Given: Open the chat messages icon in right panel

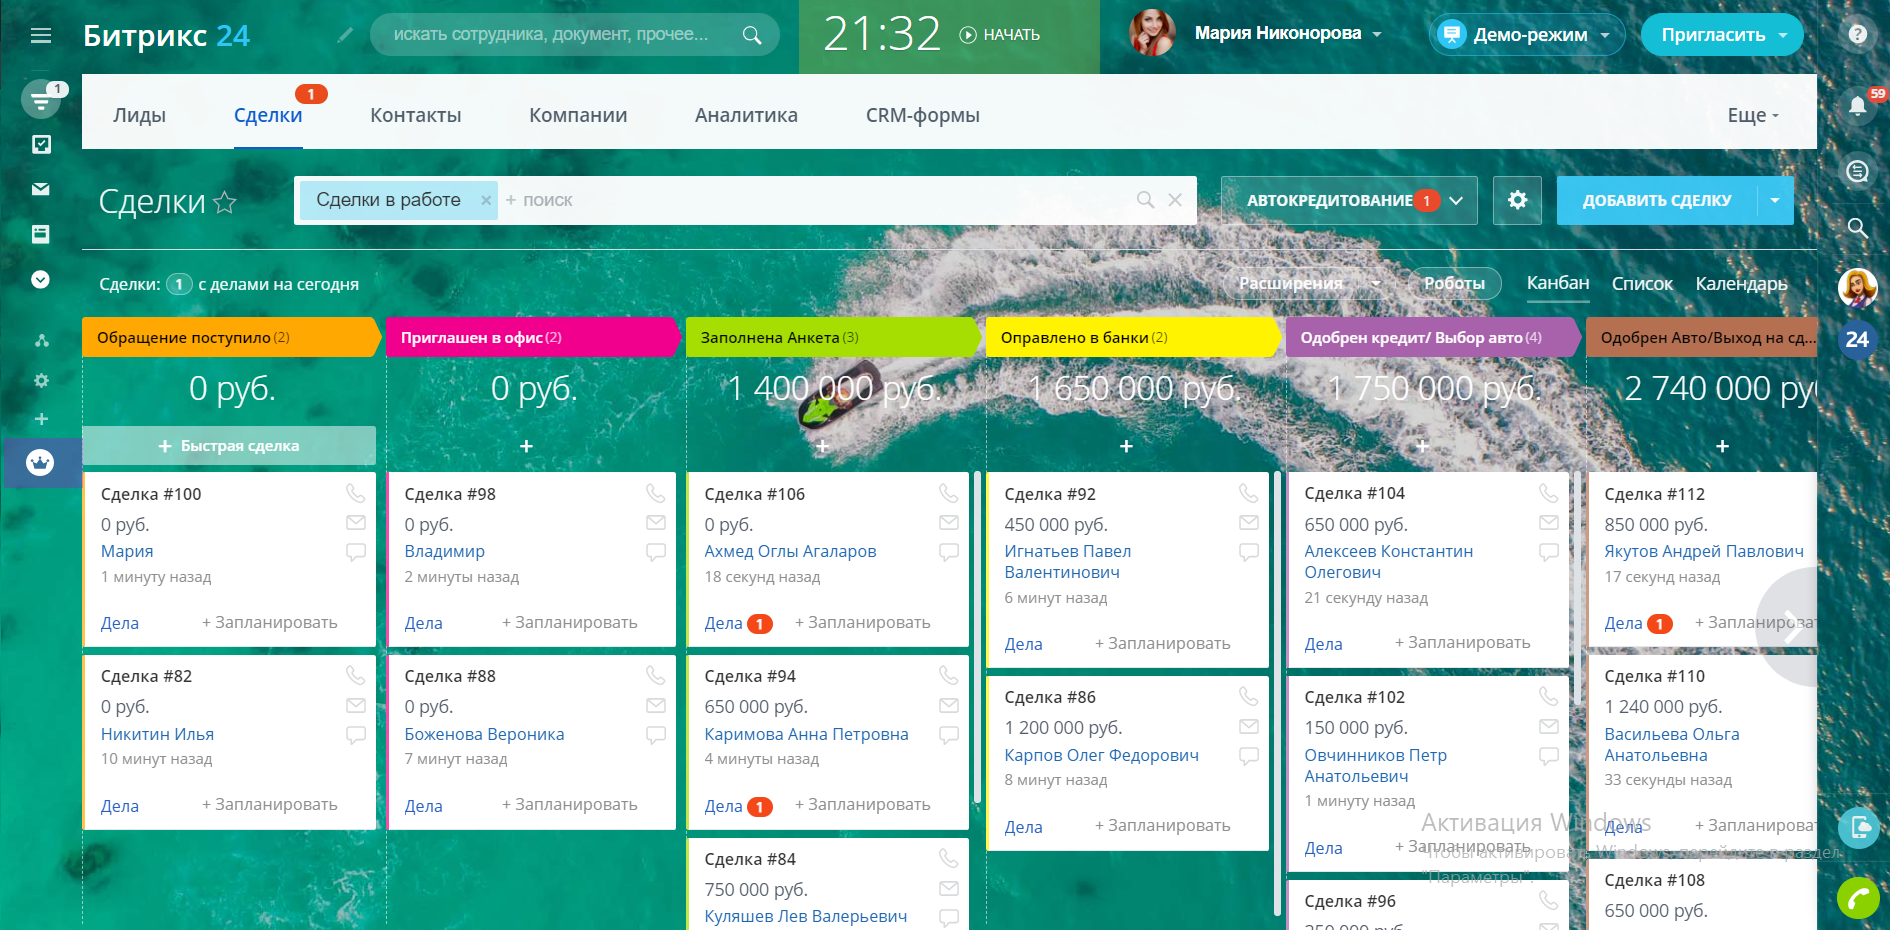Looking at the screenshot, I should (1857, 171).
